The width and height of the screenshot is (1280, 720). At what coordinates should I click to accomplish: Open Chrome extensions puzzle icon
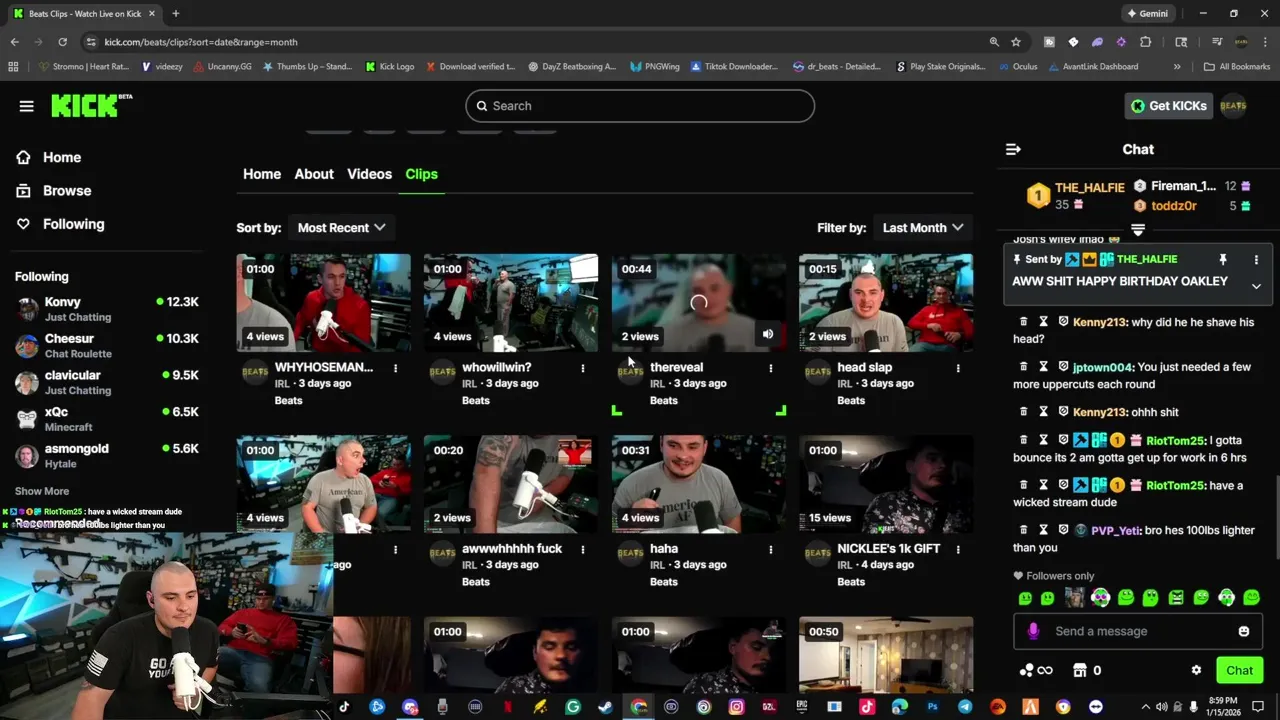1145,42
